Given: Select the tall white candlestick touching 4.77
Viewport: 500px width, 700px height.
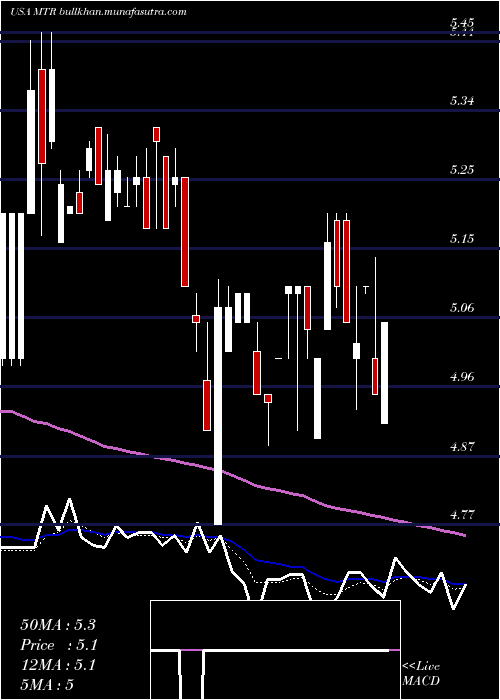Looking at the screenshot, I should [218, 416].
